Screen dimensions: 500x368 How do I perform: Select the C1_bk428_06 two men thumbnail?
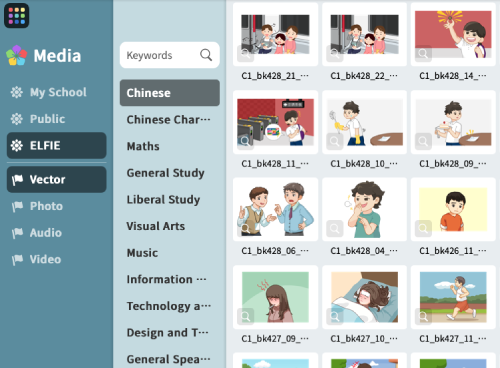(275, 209)
